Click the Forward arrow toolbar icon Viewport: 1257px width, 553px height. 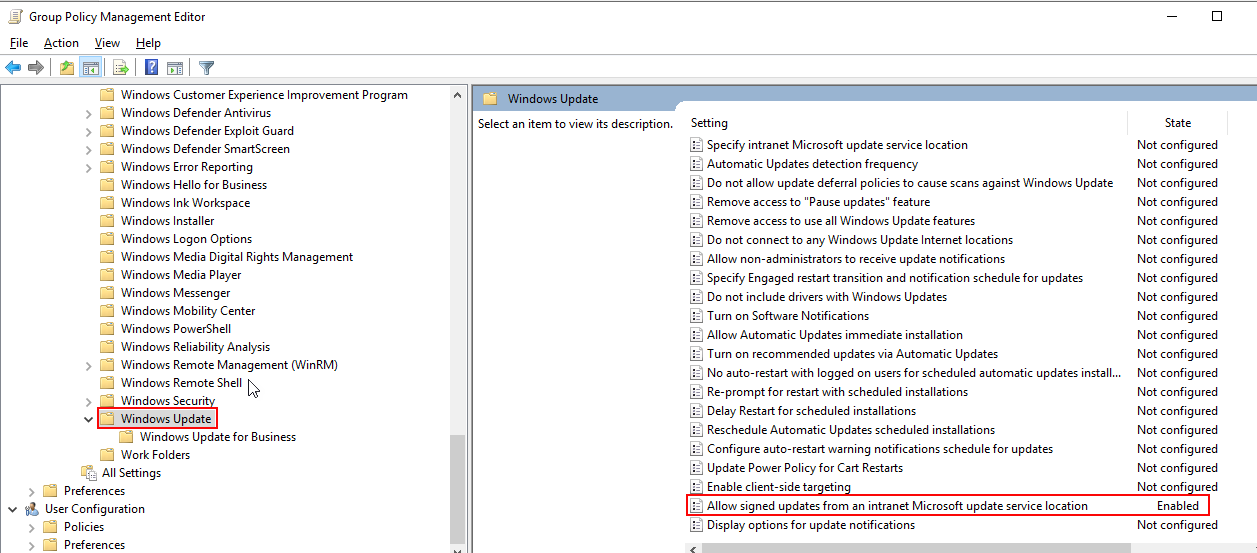[36, 68]
